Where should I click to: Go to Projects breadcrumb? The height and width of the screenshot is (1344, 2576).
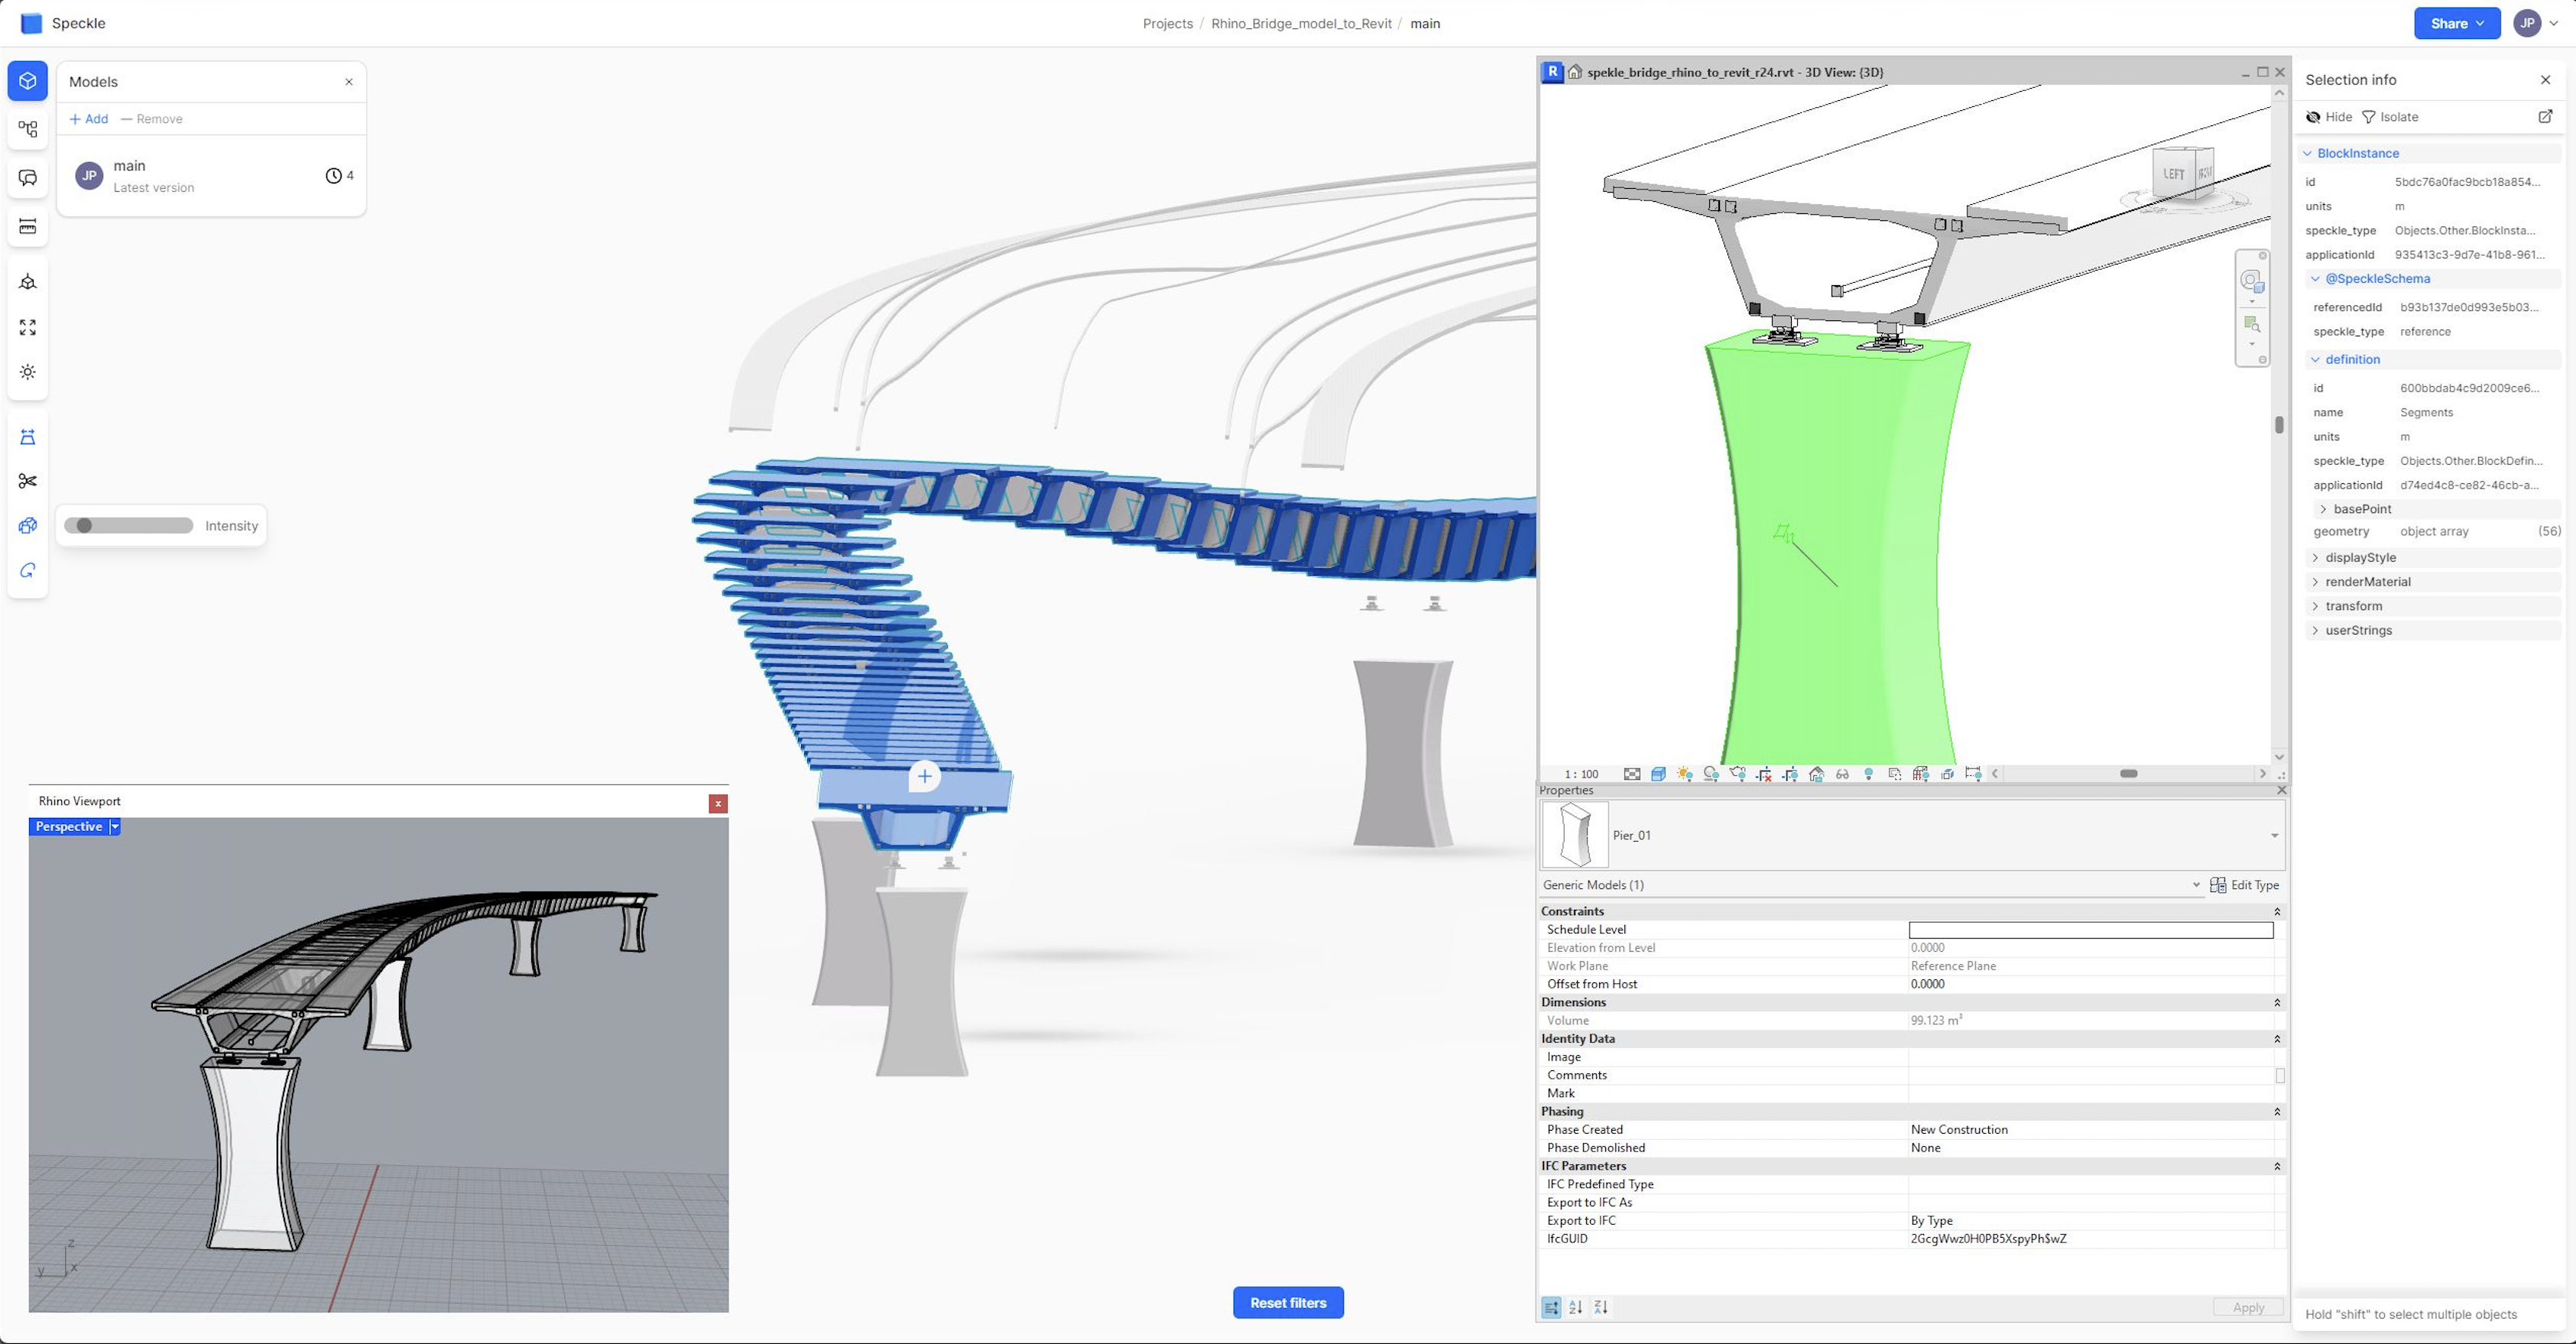coord(1167,23)
